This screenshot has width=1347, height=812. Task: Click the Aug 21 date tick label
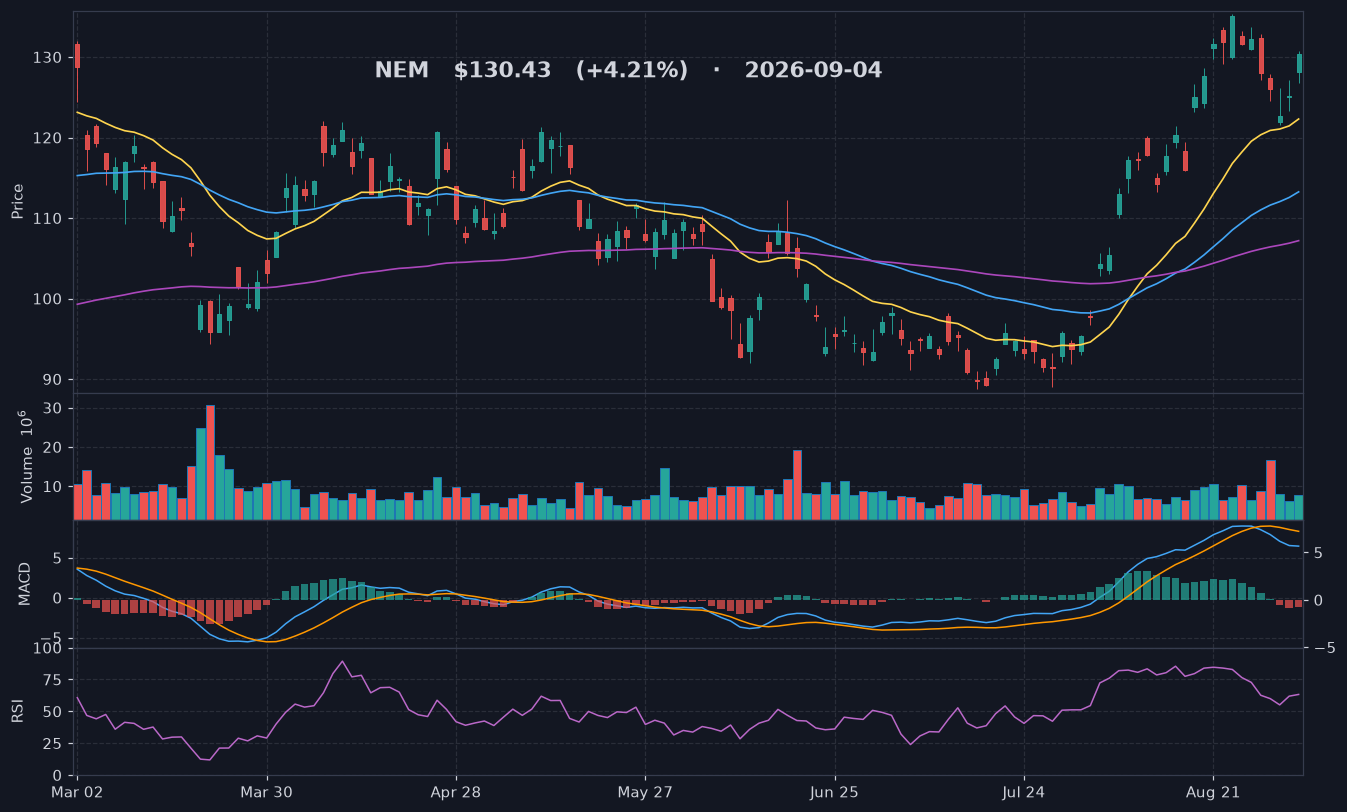tap(1213, 792)
